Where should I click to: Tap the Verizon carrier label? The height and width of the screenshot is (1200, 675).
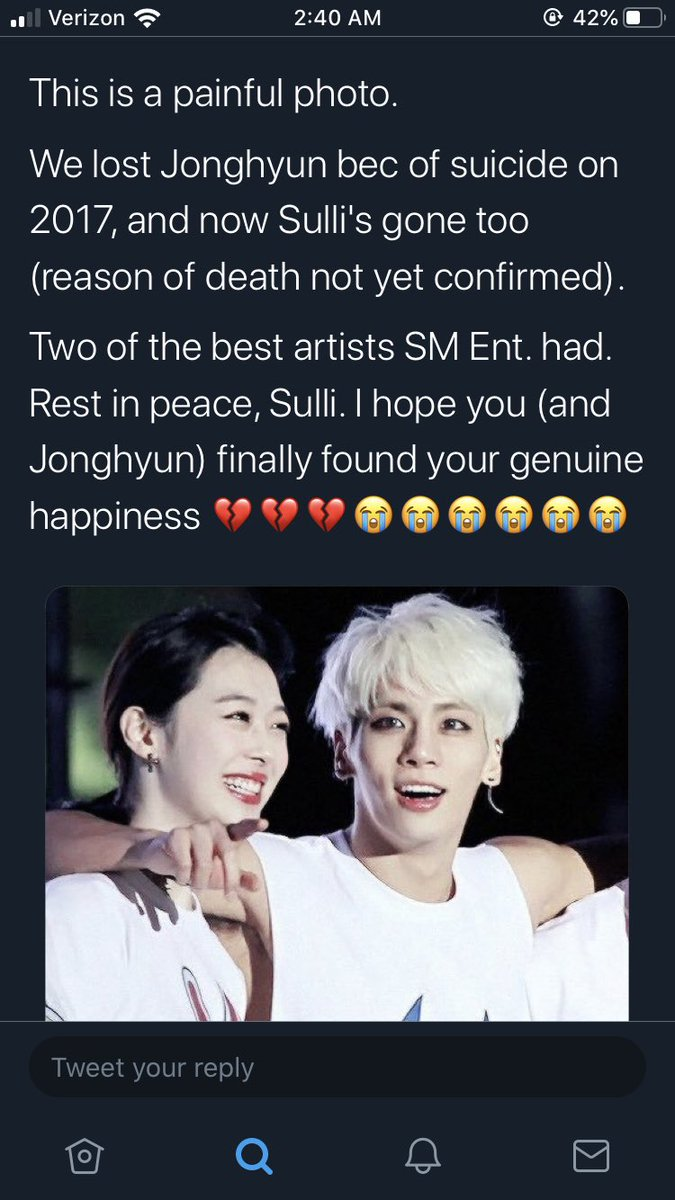[85, 17]
